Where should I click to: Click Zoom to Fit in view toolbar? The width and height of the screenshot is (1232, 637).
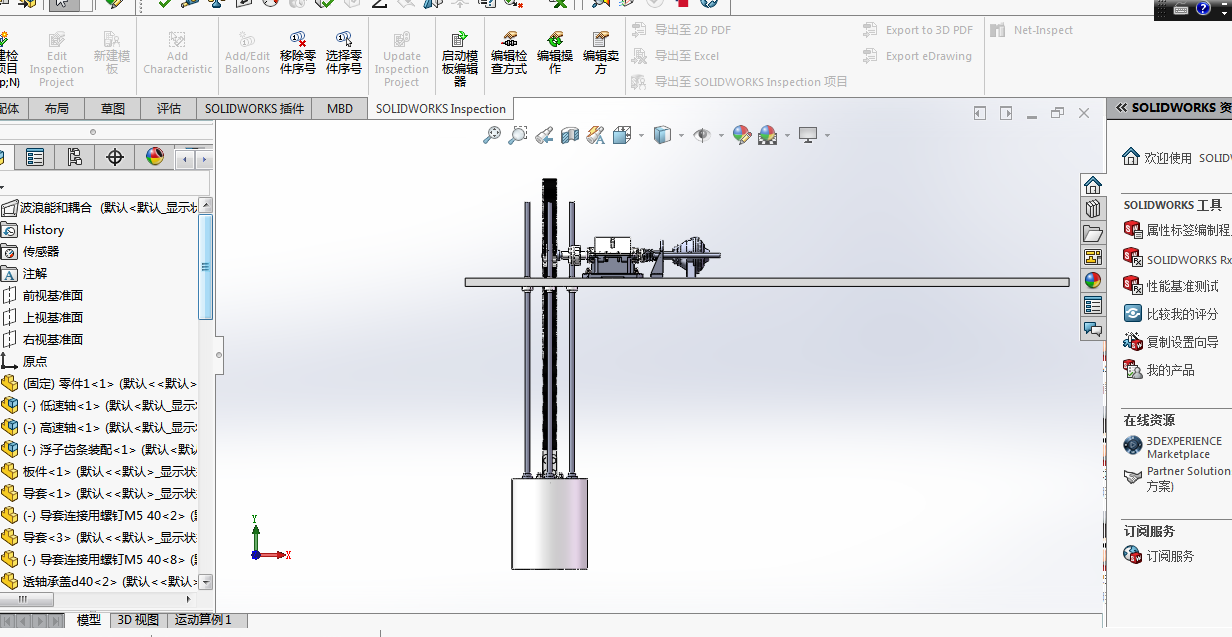(x=492, y=135)
